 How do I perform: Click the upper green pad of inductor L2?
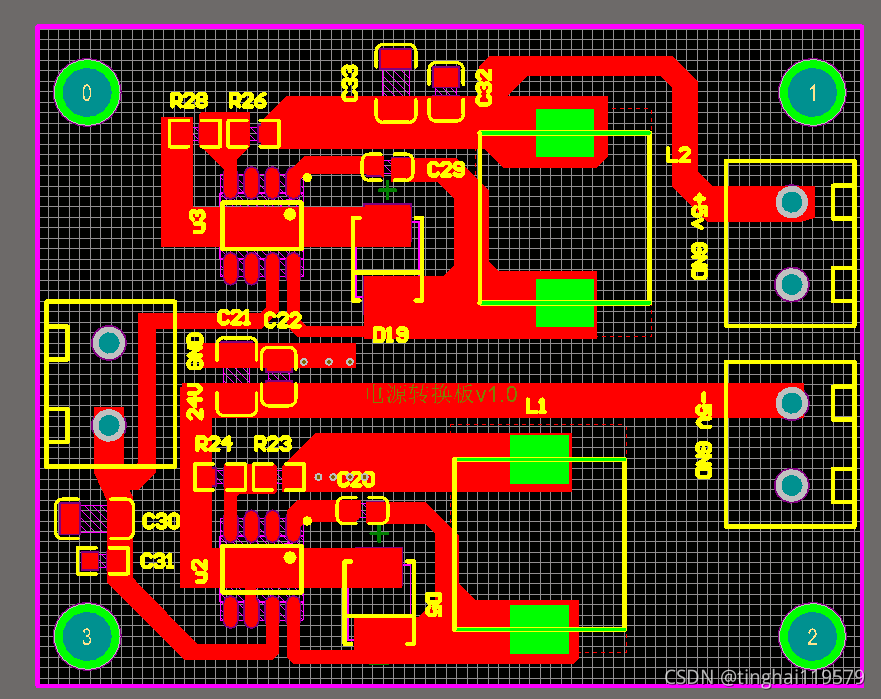(x=565, y=133)
